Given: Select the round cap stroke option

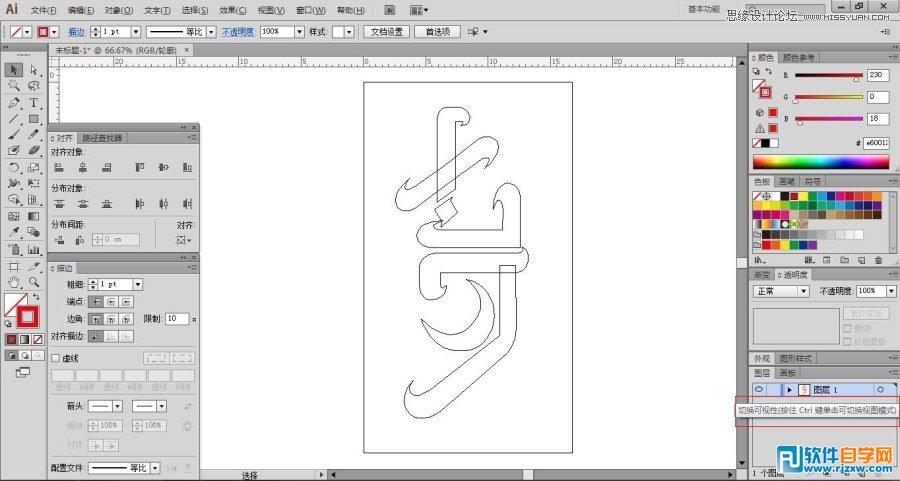Looking at the screenshot, I should 111,301.
